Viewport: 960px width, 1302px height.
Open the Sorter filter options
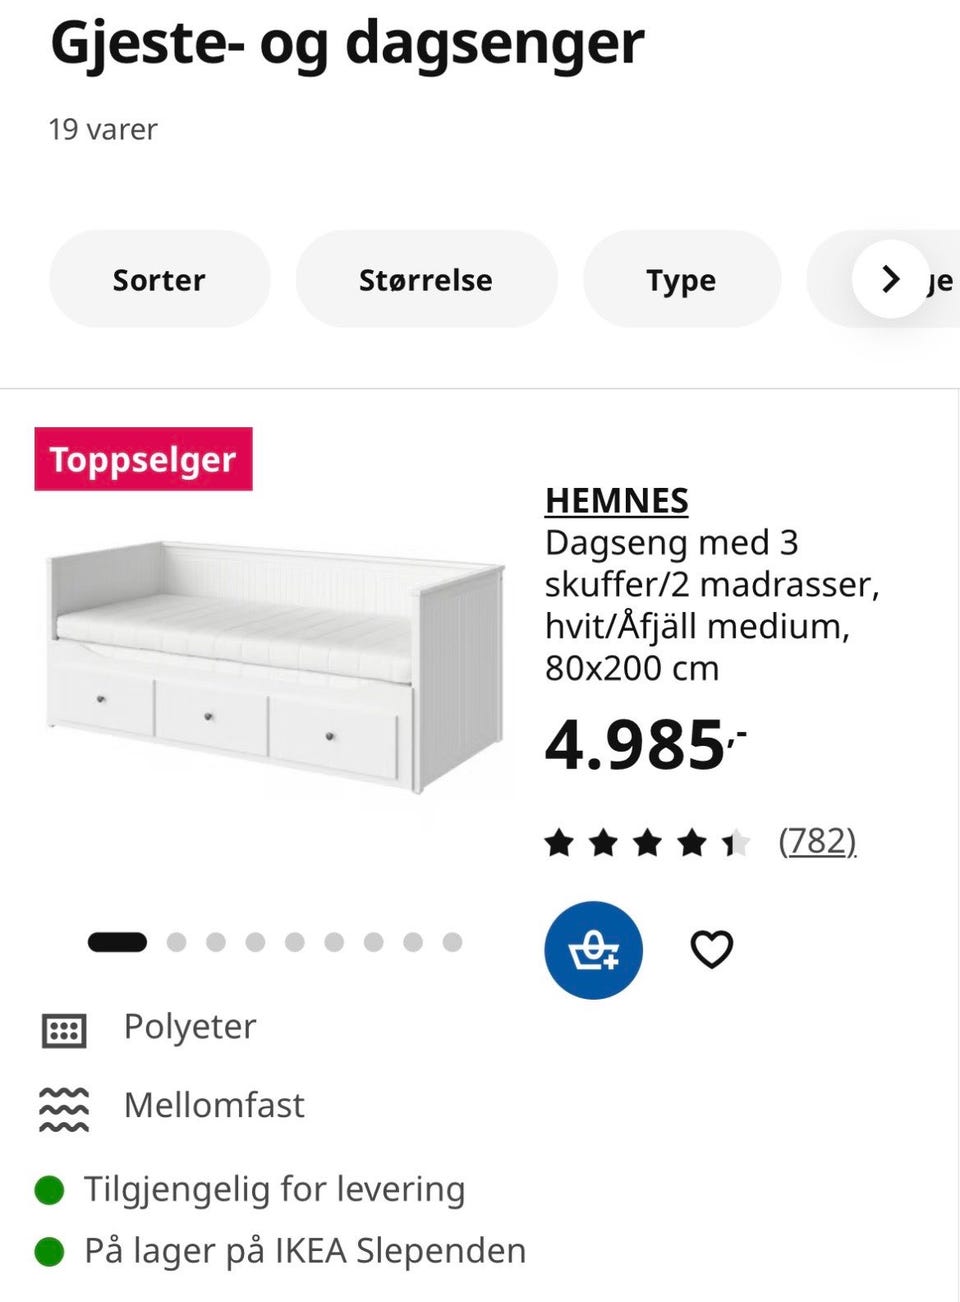point(159,280)
